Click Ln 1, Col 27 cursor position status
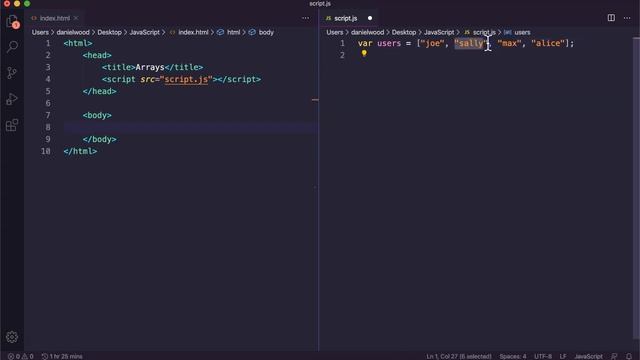The height and width of the screenshot is (360, 640). (x=459, y=356)
